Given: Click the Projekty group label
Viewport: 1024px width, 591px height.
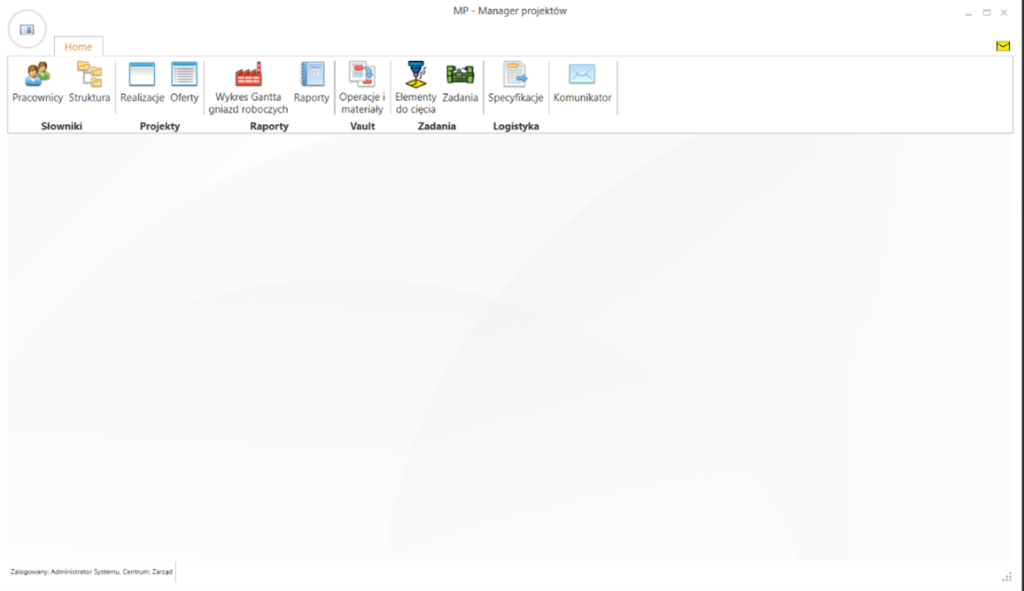Looking at the screenshot, I should (159, 126).
